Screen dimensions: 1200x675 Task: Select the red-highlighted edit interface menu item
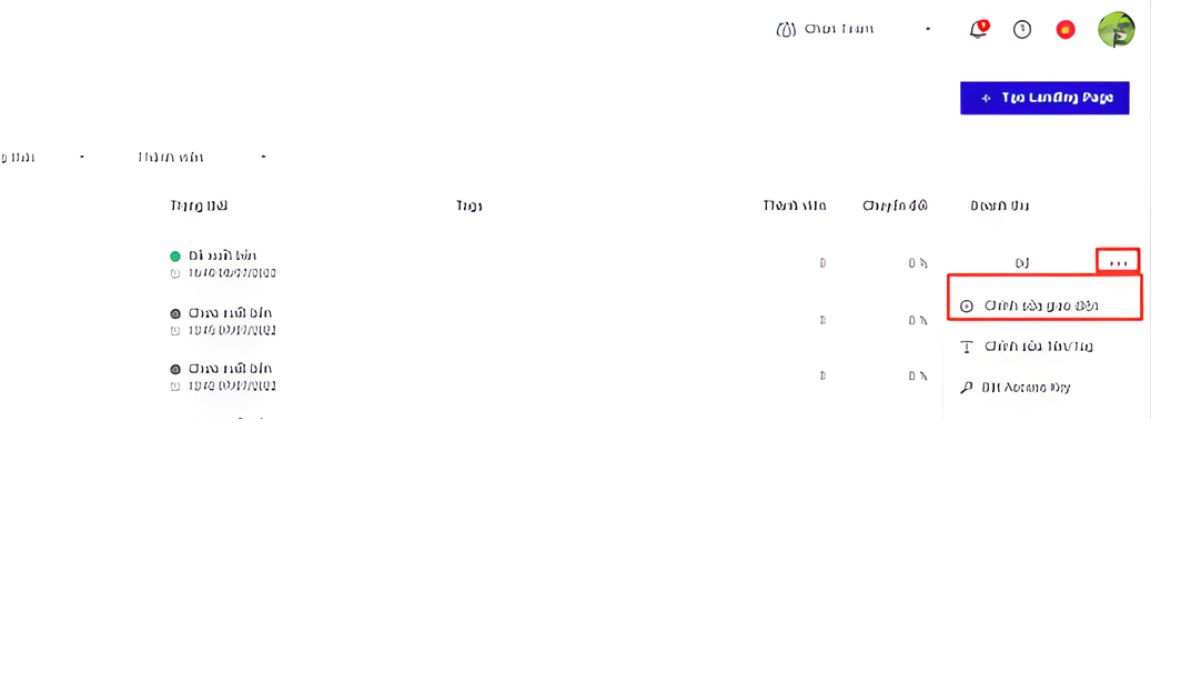point(1043,306)
